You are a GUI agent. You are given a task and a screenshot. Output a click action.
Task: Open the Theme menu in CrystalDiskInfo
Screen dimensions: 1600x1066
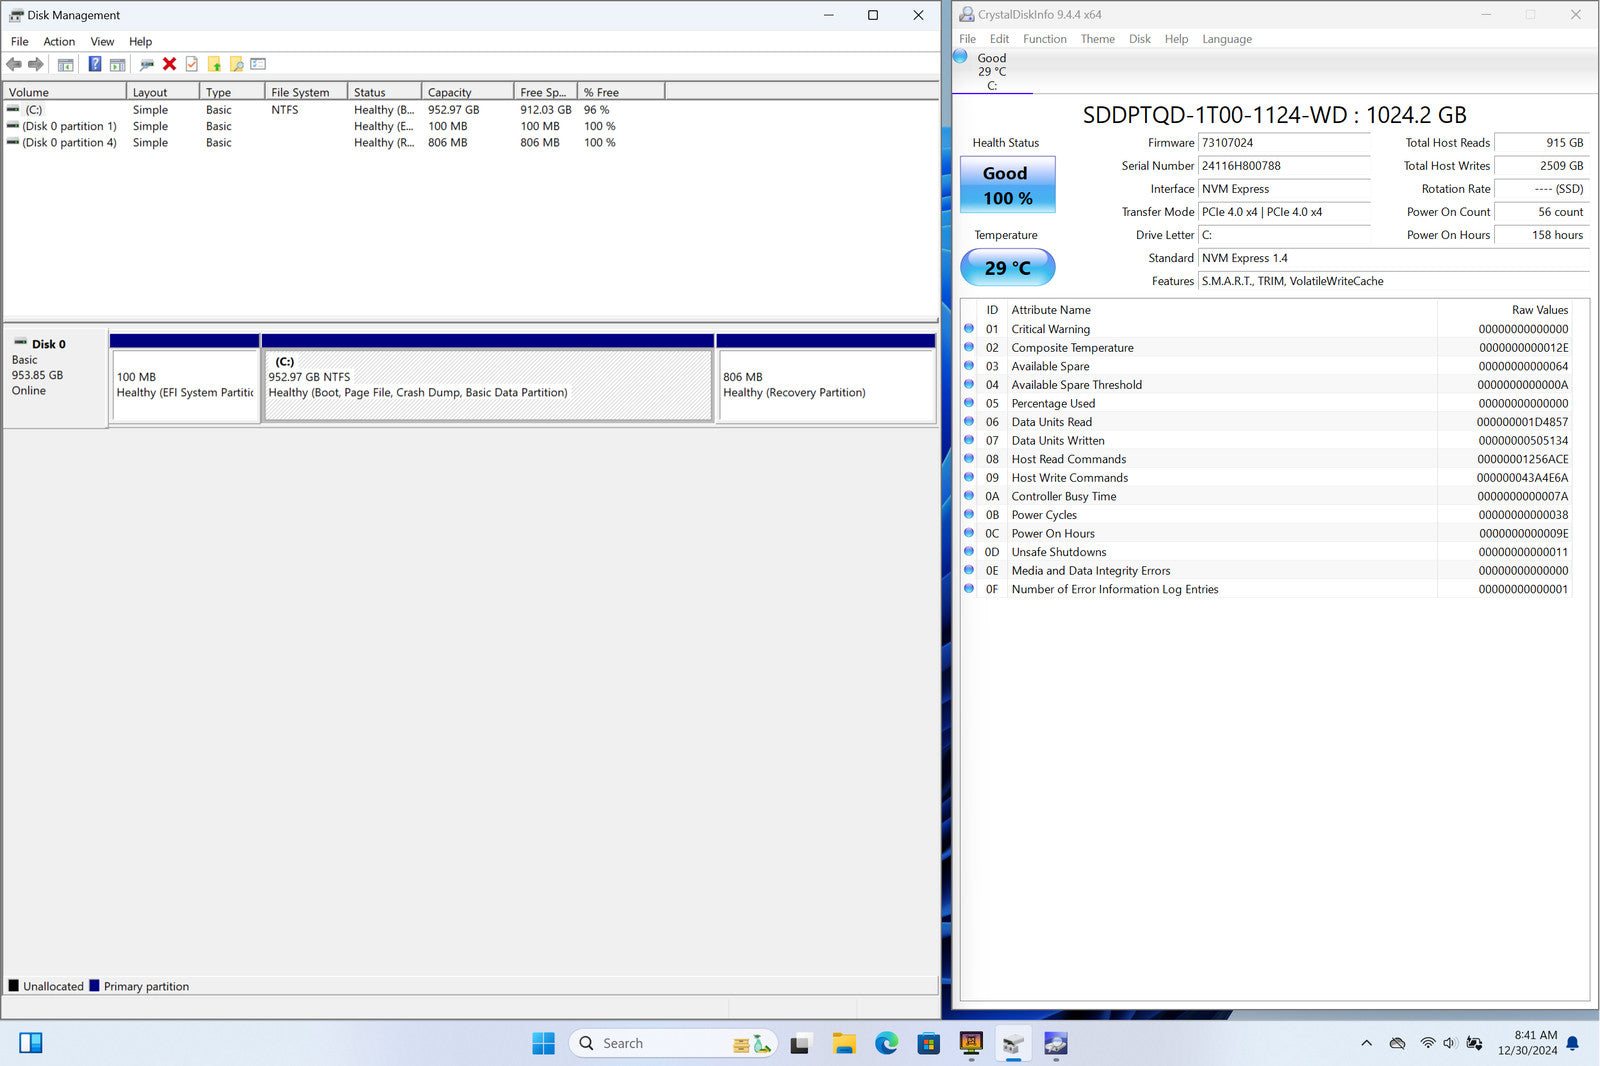click(x=1097, y=39)
